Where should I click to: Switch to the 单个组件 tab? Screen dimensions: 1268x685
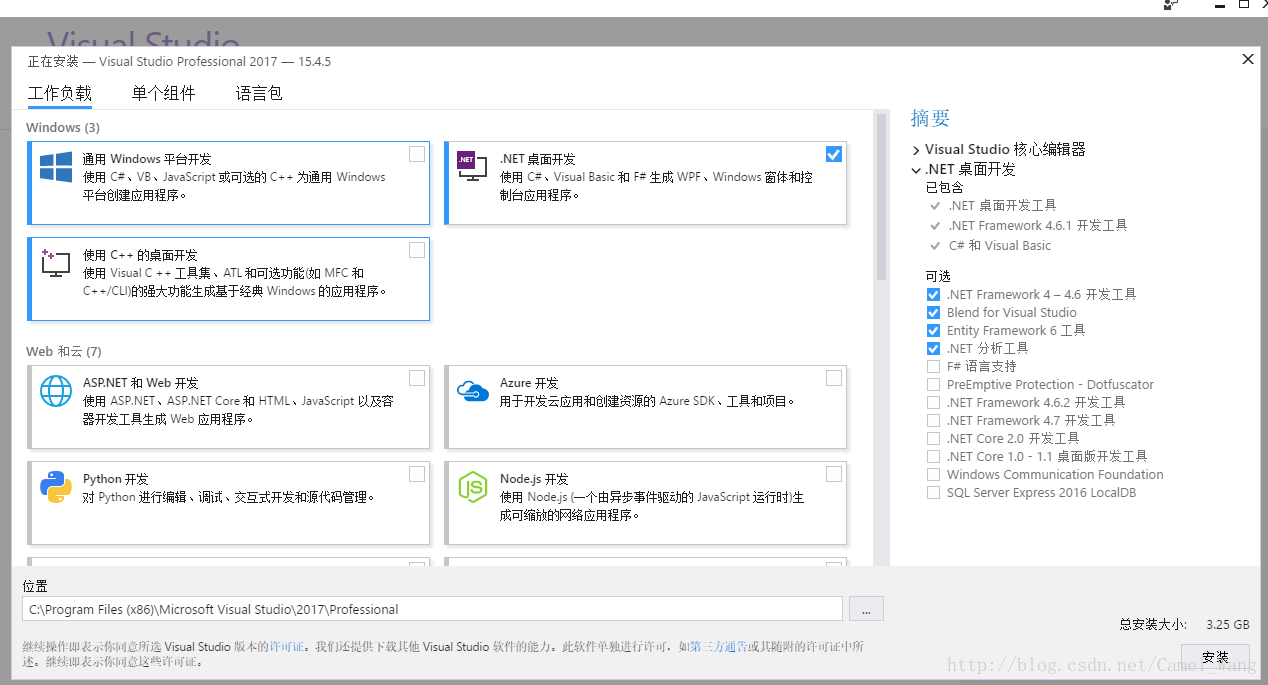(164, 94)
